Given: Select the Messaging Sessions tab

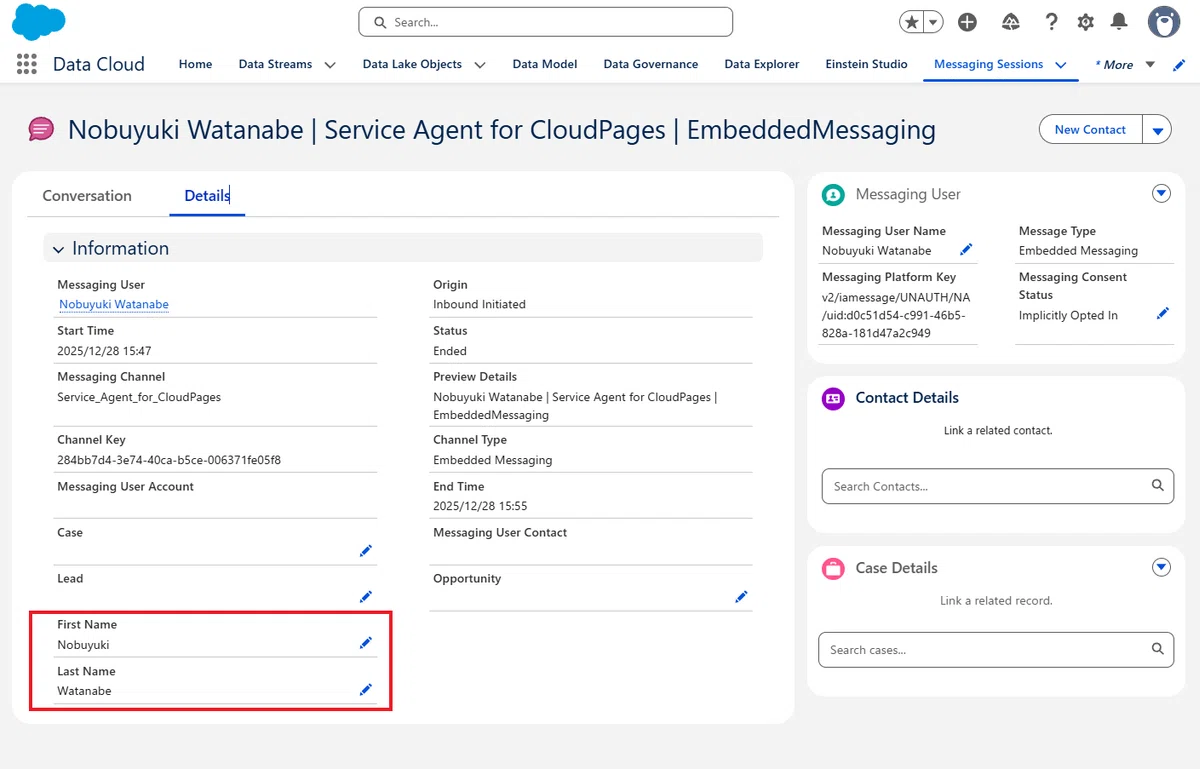Looking at the screenshot, I should tap(988, 64).
